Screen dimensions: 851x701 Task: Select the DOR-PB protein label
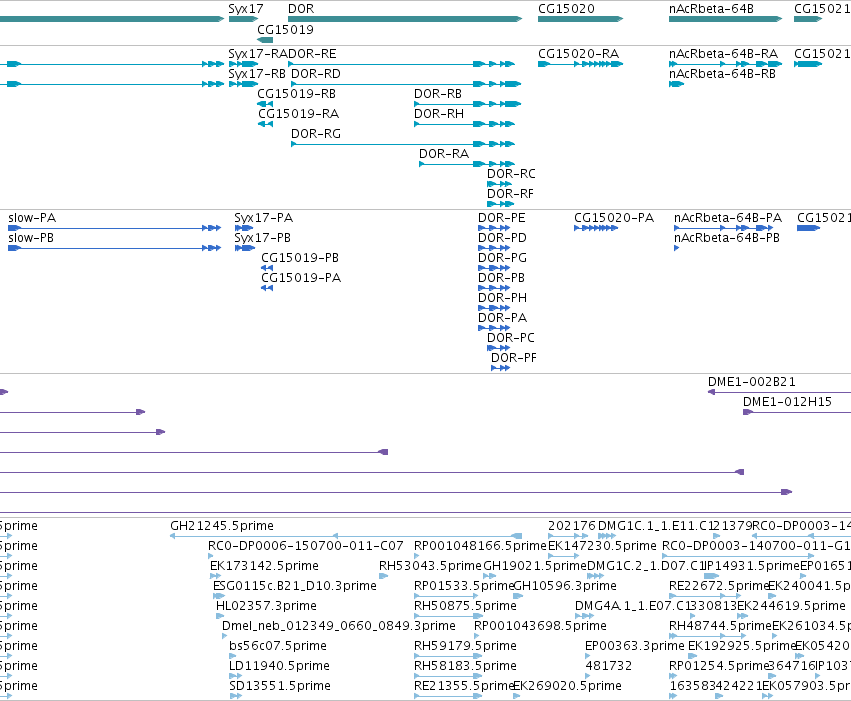(501, 278)
